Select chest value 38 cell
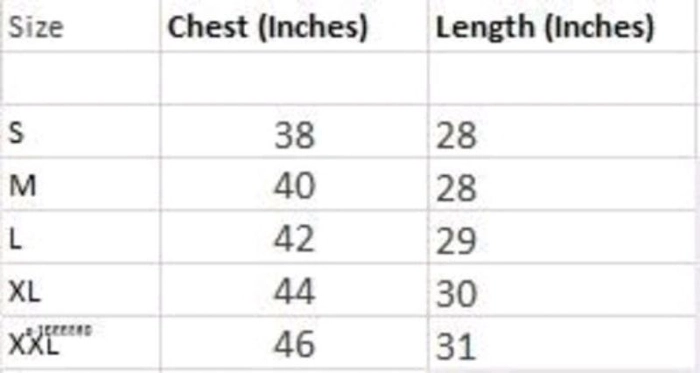Viewport: 700px width, 373px height. [x=294, y=131]
